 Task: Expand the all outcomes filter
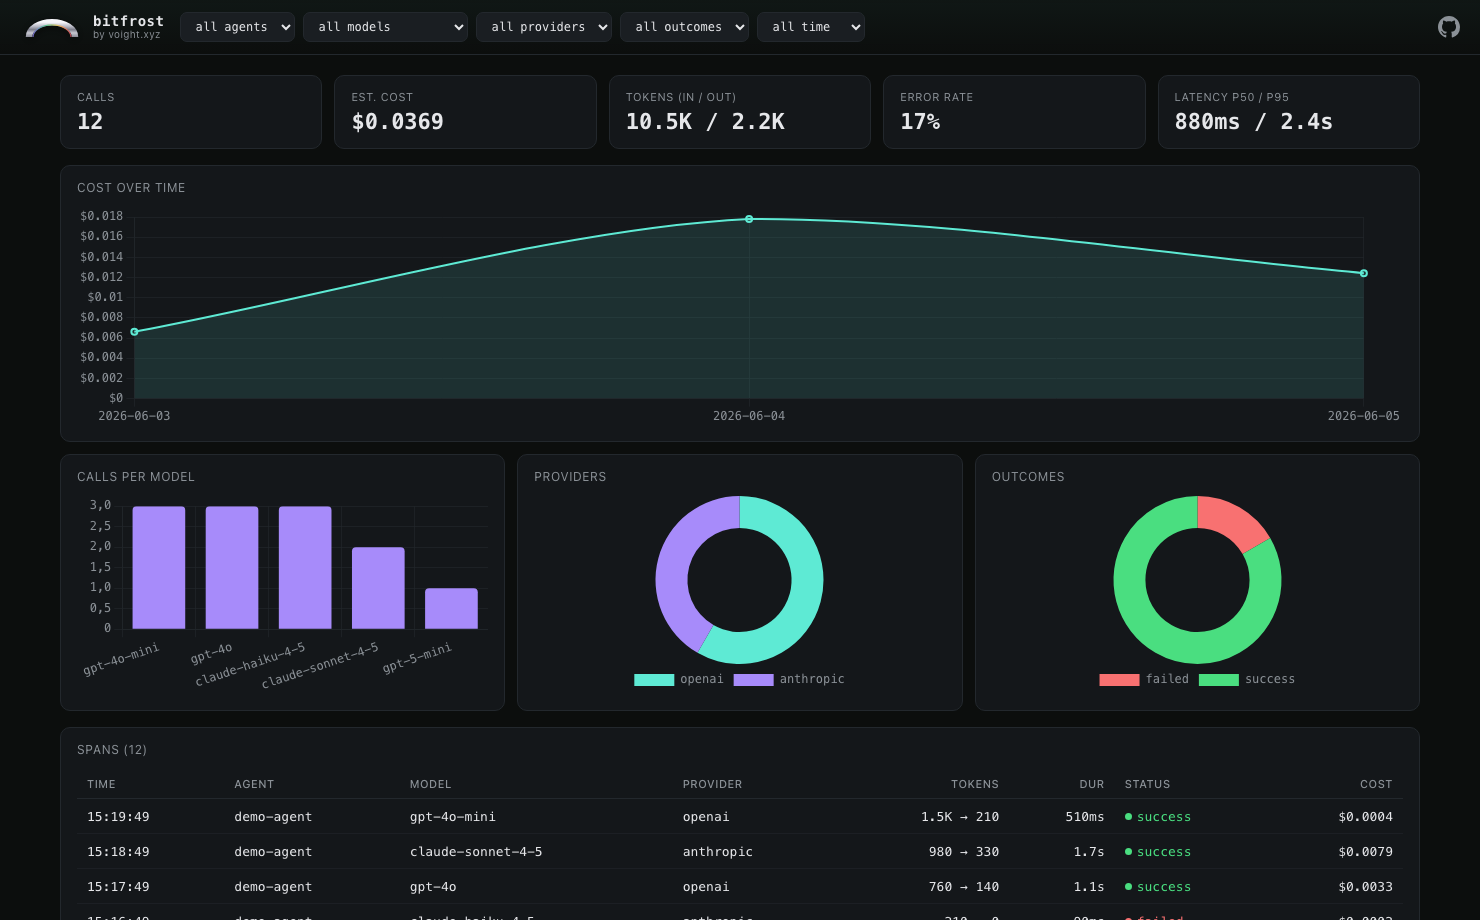[684, 27]
